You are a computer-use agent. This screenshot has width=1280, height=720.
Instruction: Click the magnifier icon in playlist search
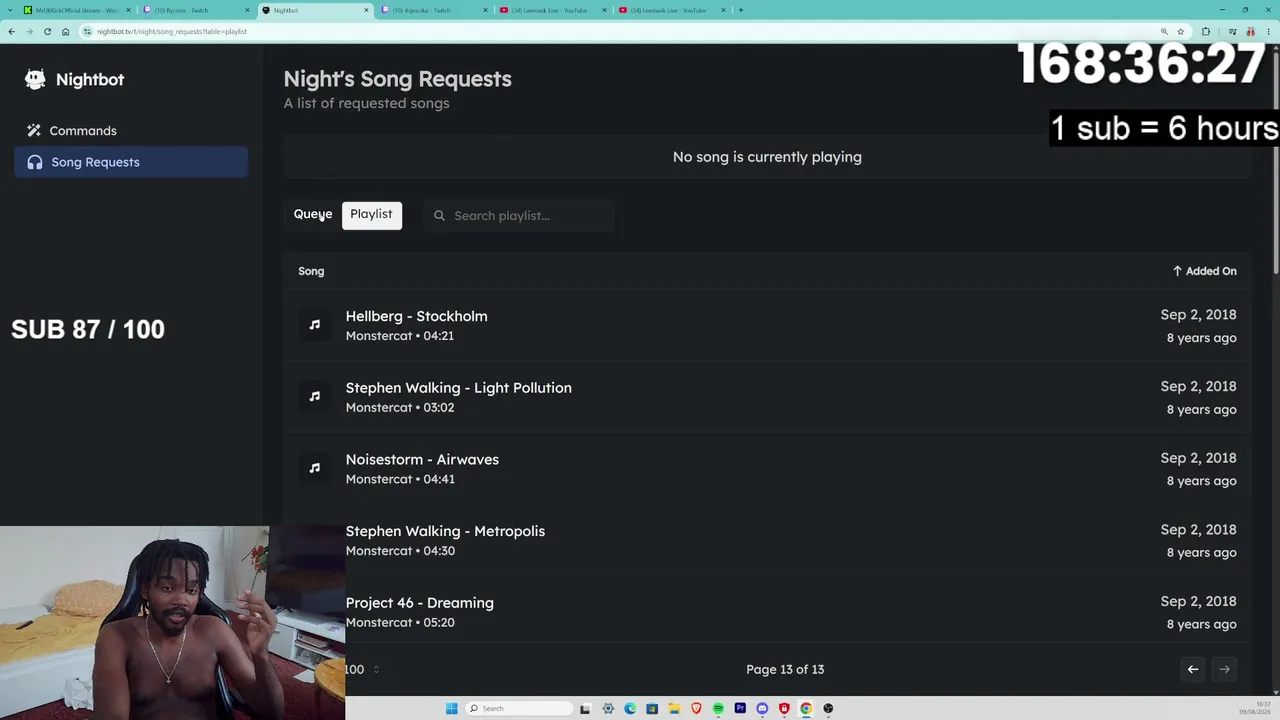coord(439,216)
